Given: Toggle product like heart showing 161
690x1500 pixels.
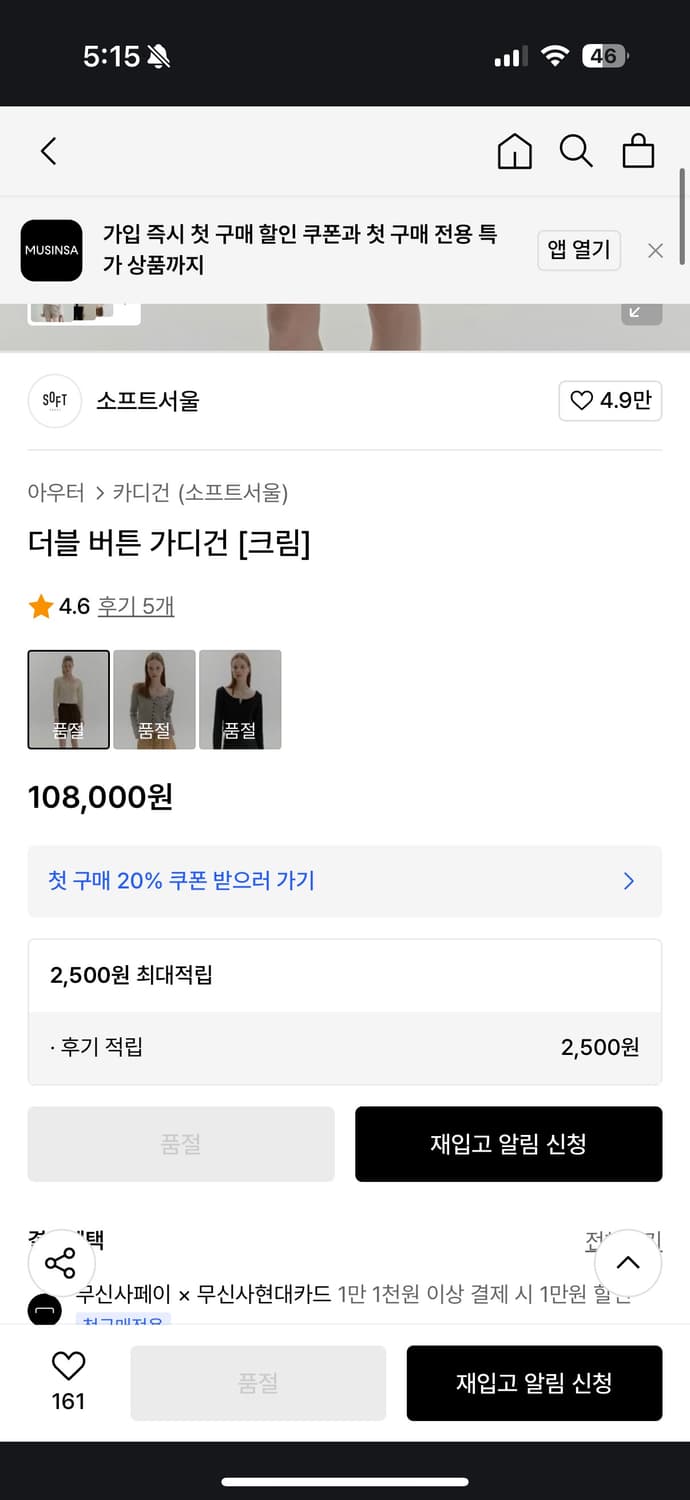Looking at the screenshot, I should (x=68, y=1381).
